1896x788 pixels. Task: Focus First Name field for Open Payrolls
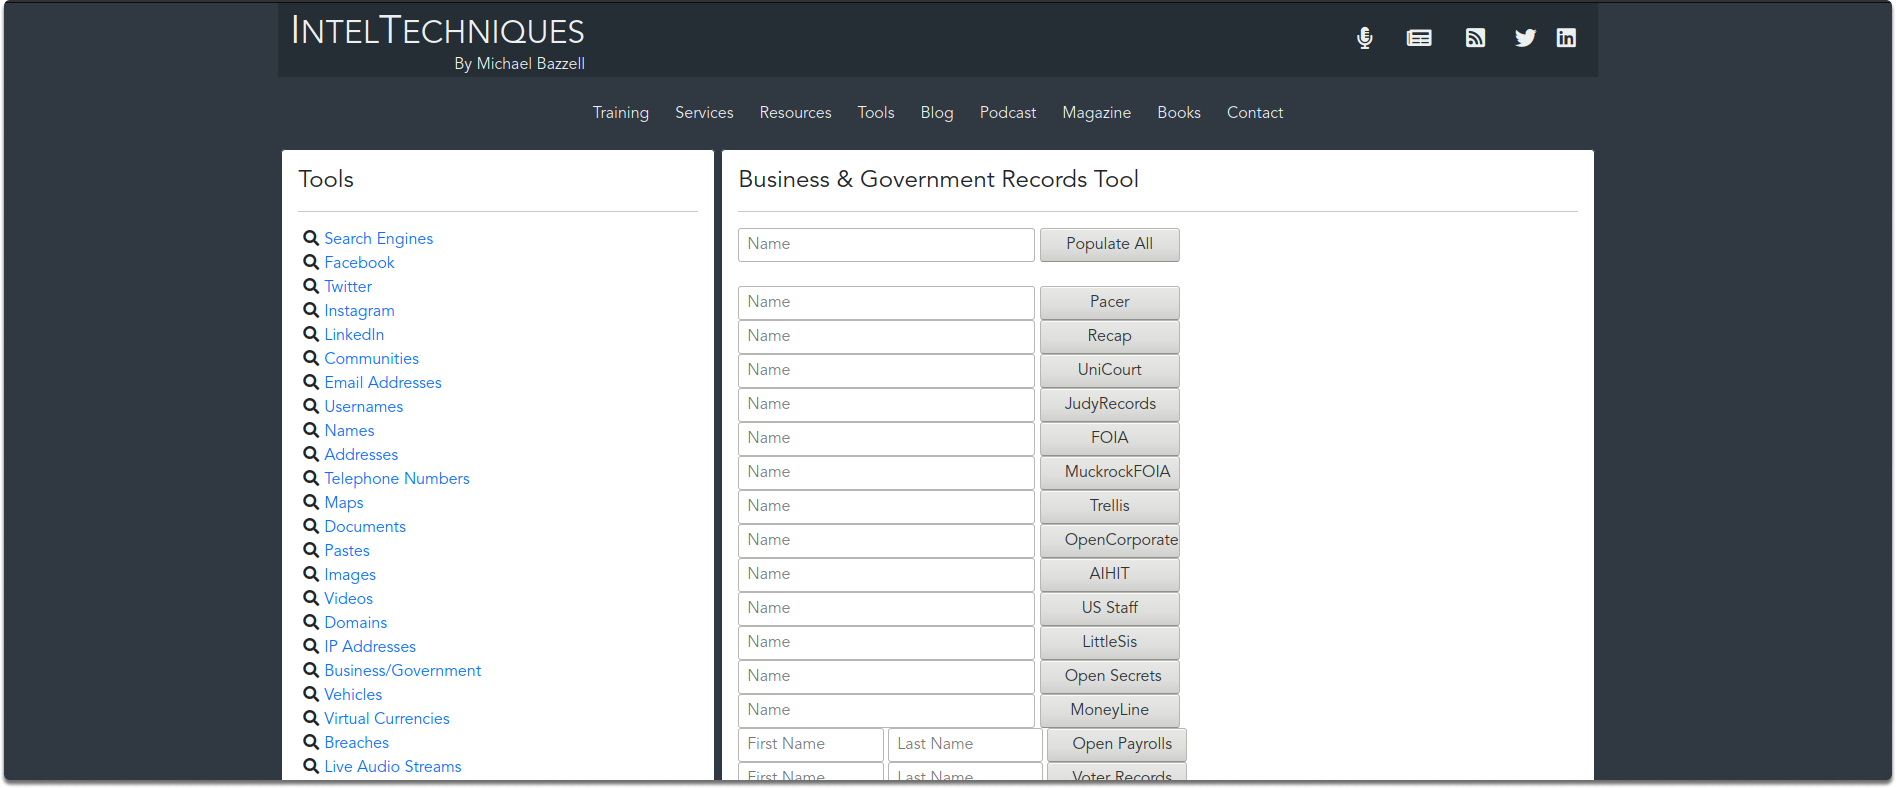[x=811, y=744]
